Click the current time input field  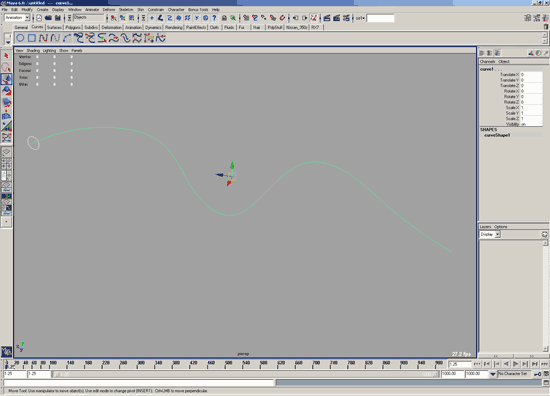click(460, 364)
